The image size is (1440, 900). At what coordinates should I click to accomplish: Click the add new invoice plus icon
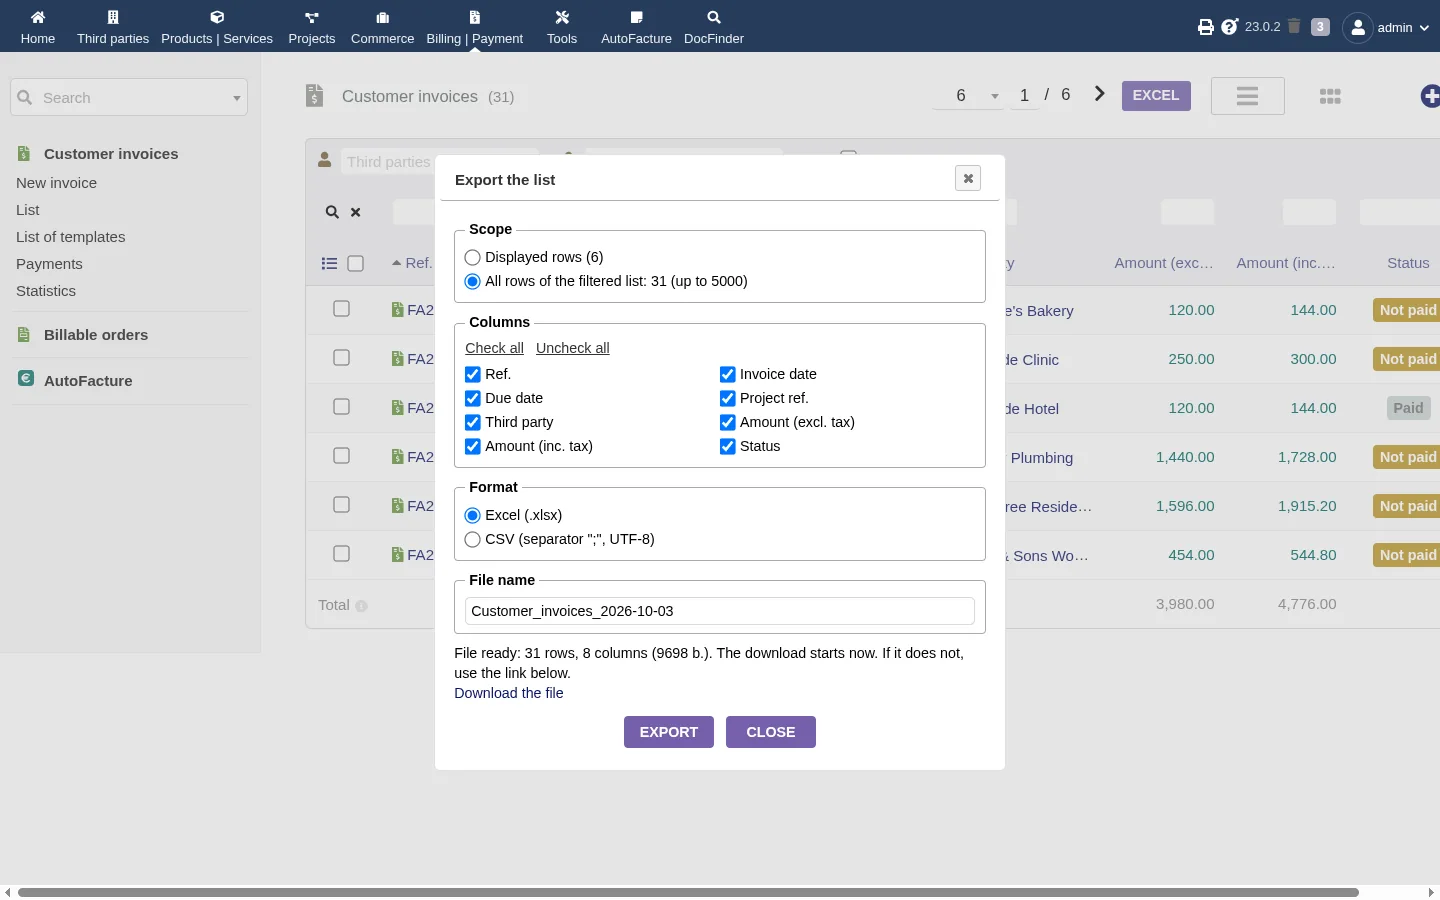pyautogui.click(x=1431, y=96)
